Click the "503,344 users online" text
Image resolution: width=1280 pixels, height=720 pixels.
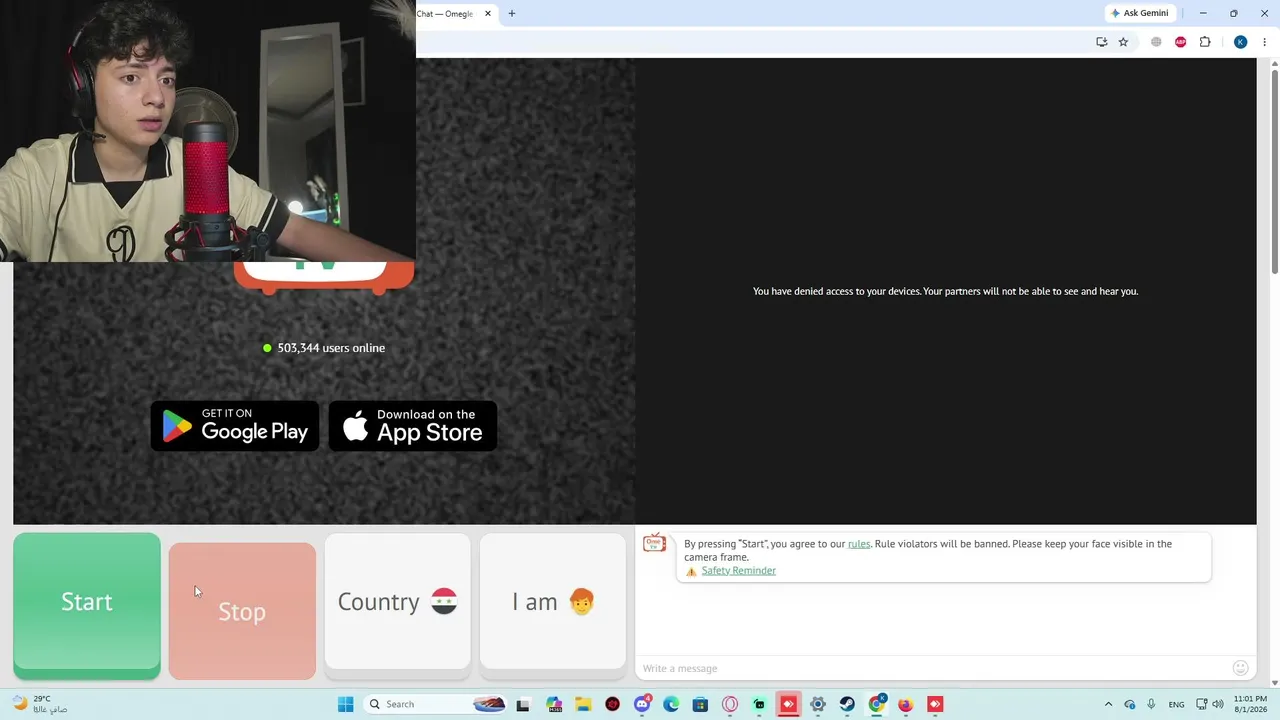click(x=331, y=348)
